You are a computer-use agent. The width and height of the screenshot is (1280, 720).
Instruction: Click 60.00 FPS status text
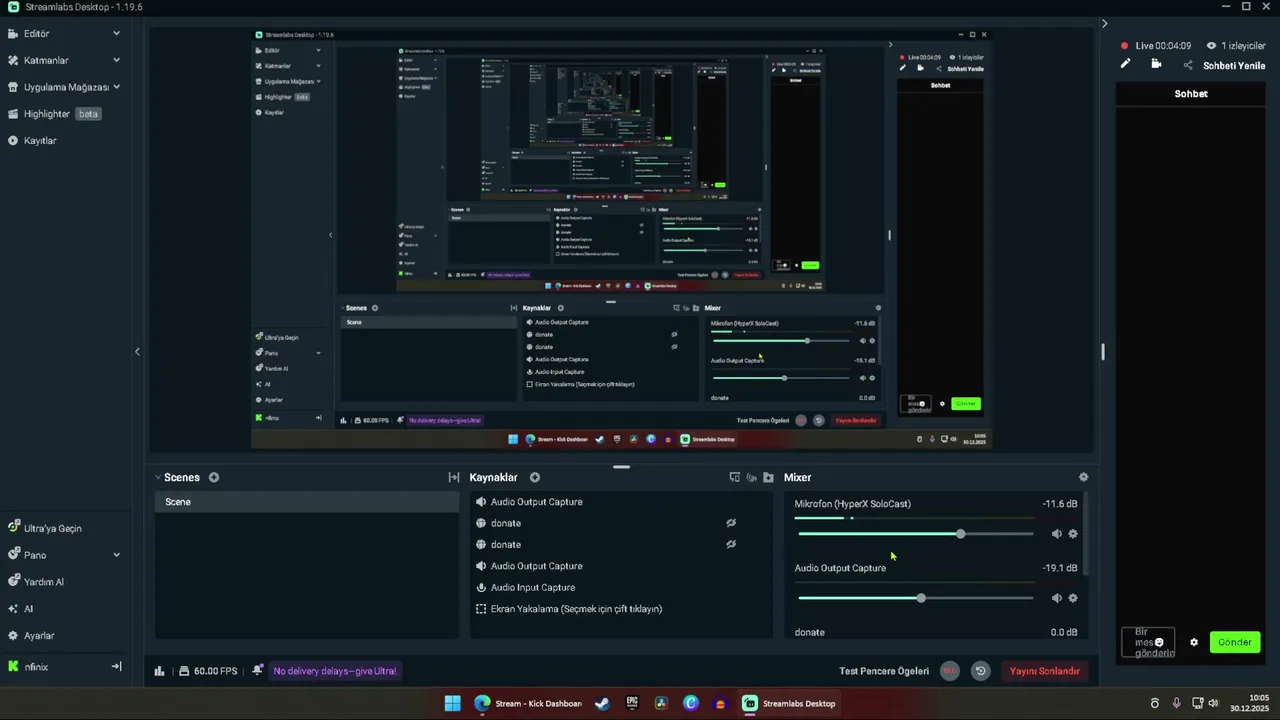point(215,671)
